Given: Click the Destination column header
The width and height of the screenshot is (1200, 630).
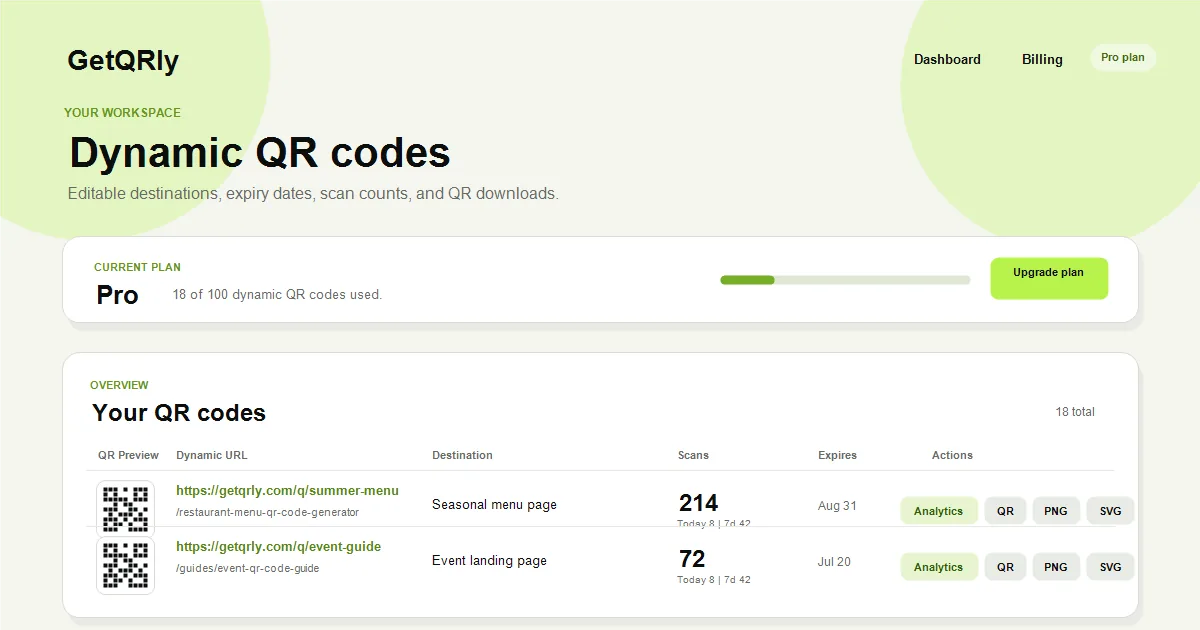Looking at the screenshot, I should tap(462, 455).
